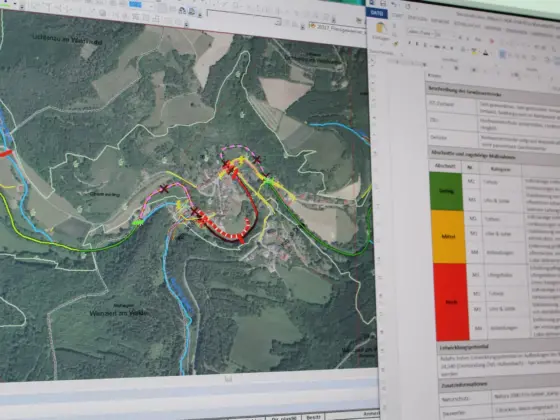
Task: Click the Weinzierl am Walde map label
Action: point(119,313)
